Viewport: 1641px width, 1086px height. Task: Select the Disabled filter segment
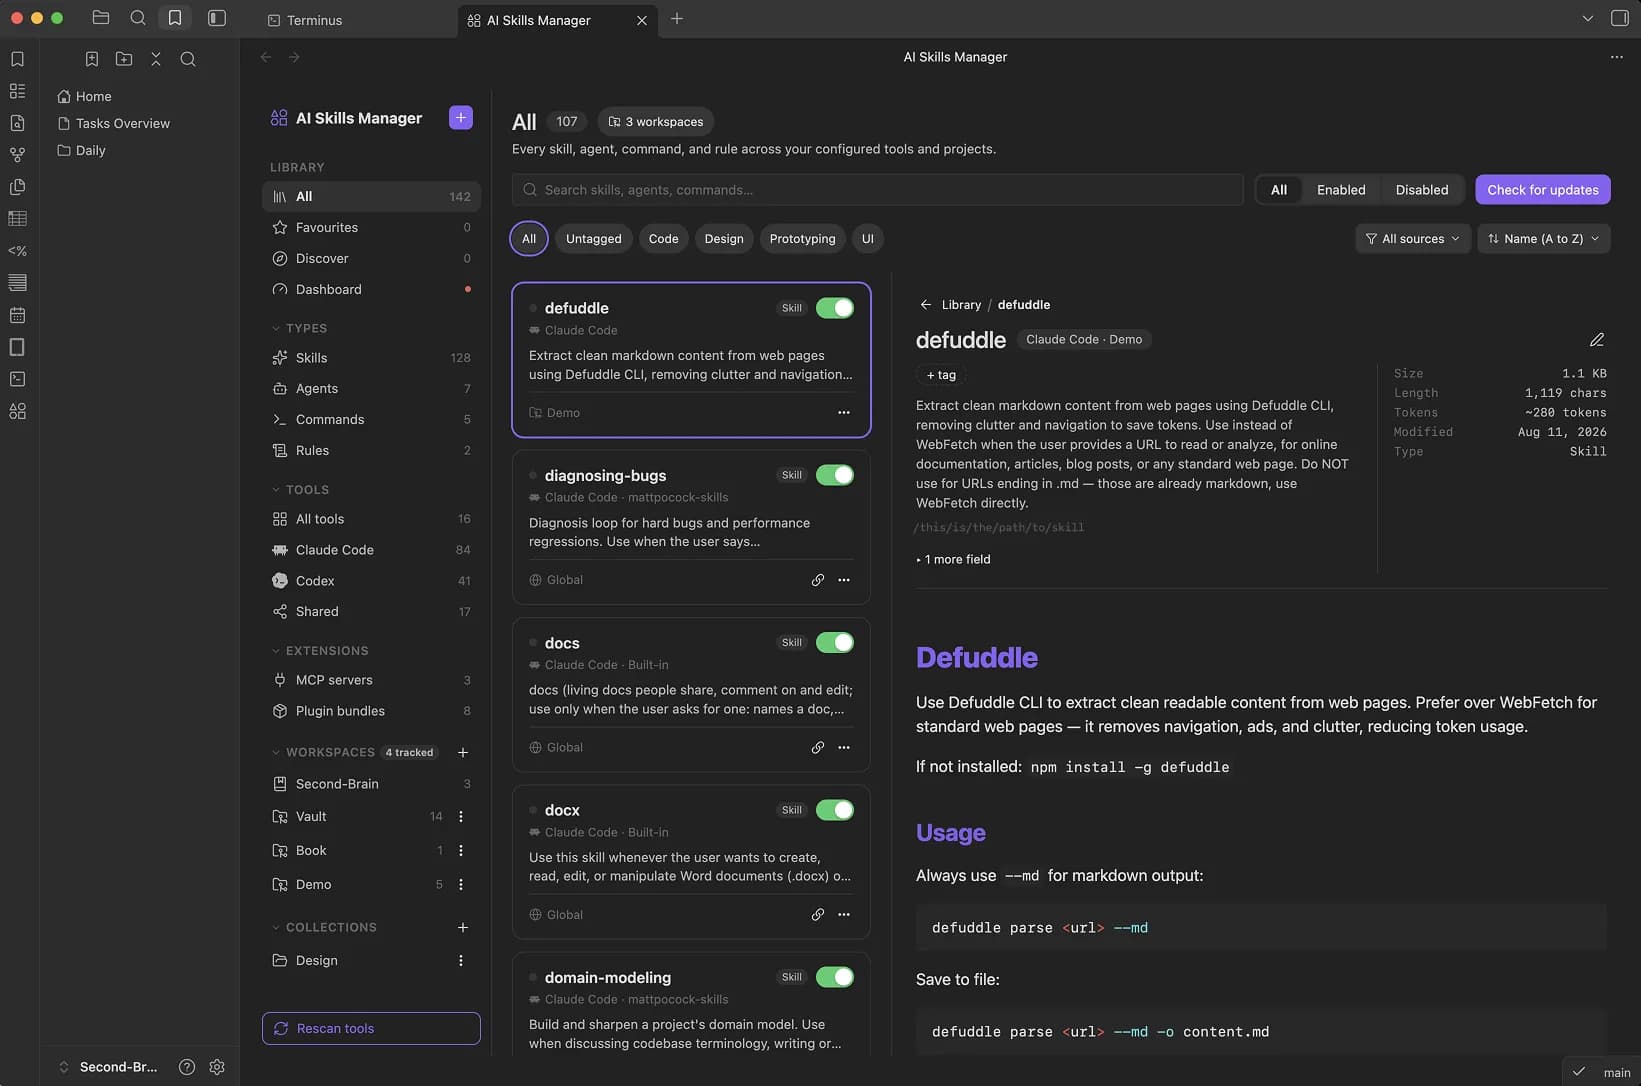tap(1422, 190)
